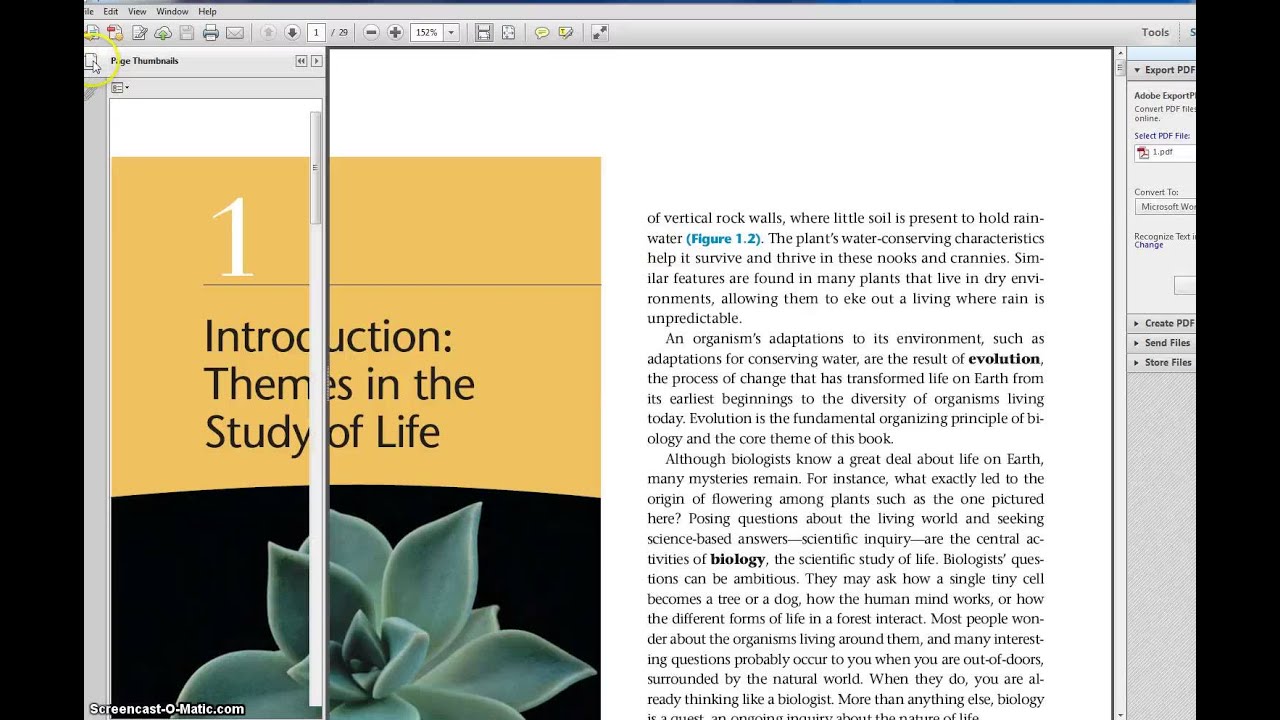Screen dimensions: 1280x720
Task: Click the page number field showing 1
Action: pos(316,33)
